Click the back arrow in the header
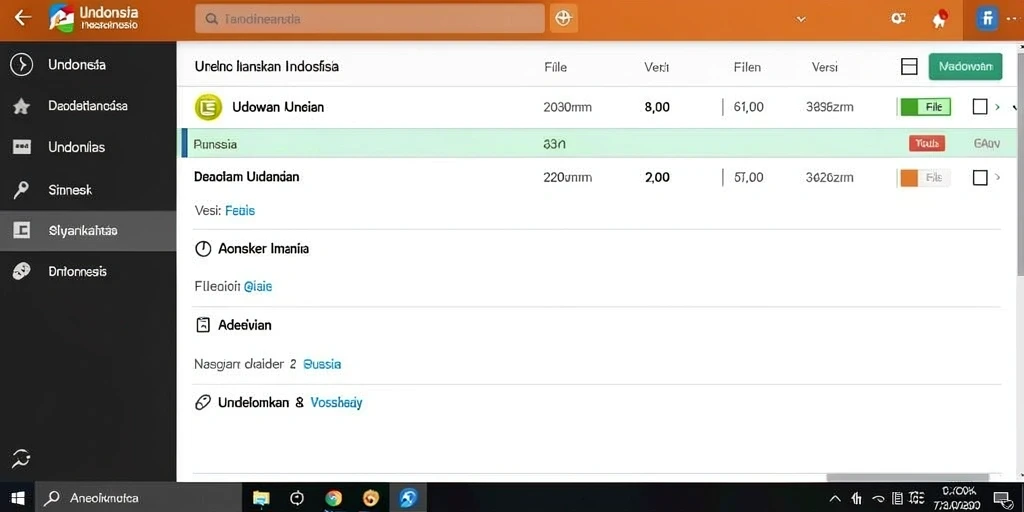The height and width of the screenshot is (512, 1024). click(23, 18)
